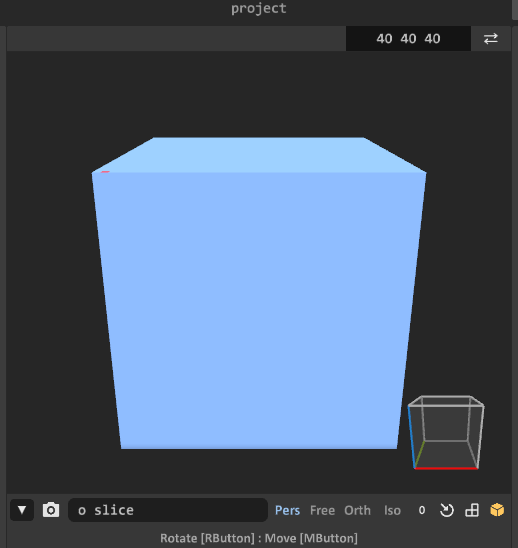Click the pink voxel at the cube corner
Viewport: 518px width, 548px height.
pos(105,172)
